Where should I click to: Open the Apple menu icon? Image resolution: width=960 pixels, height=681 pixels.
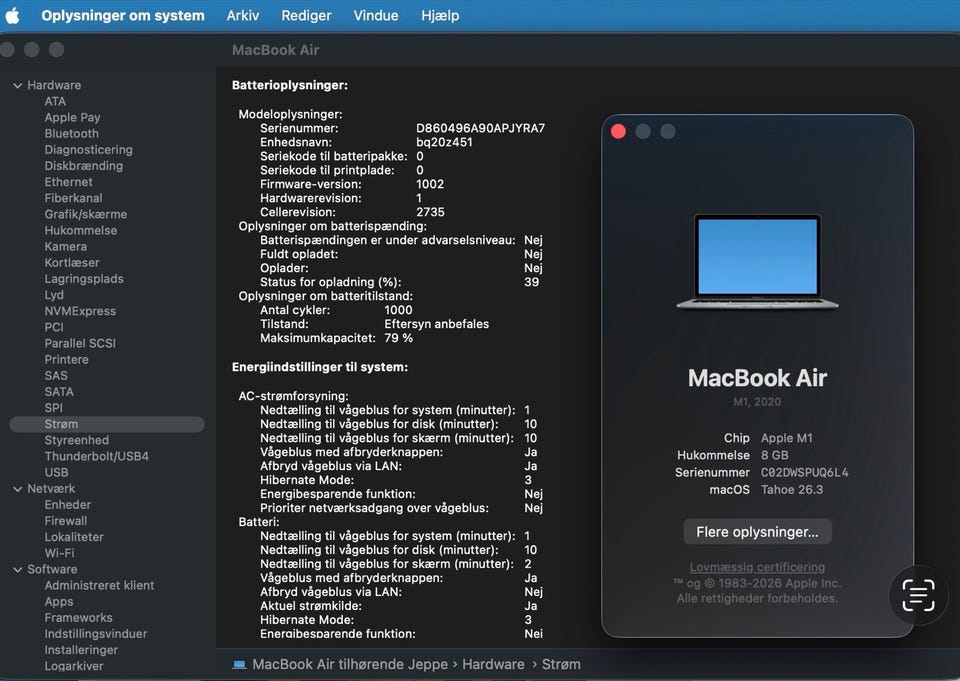[13, 15]
